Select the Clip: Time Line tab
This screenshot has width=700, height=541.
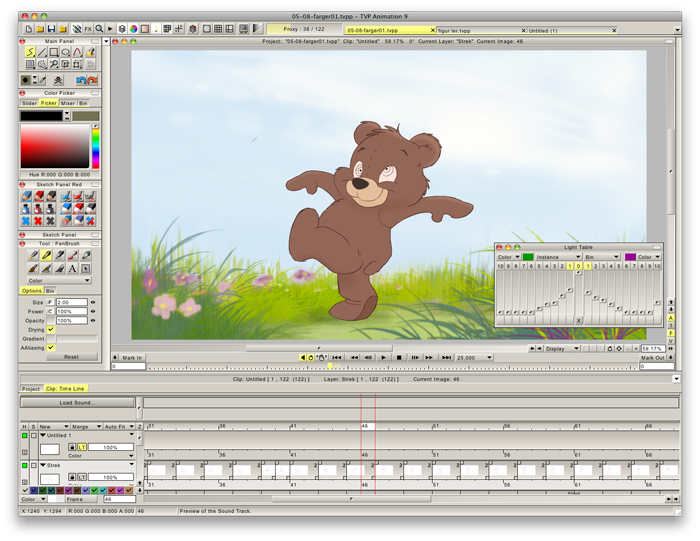65,389
